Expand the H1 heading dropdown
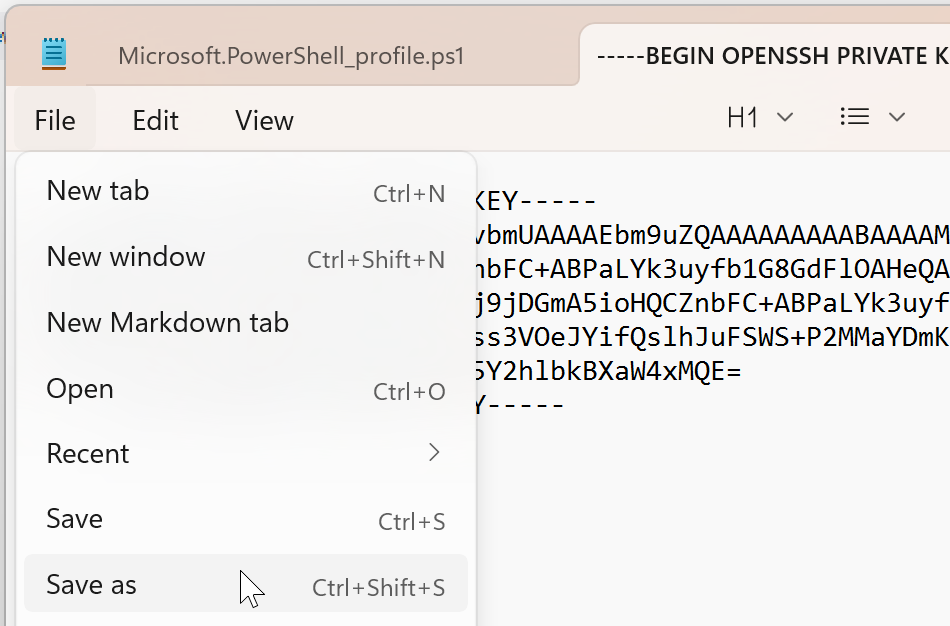Viewport: 950px width, 626px height. 760,118
